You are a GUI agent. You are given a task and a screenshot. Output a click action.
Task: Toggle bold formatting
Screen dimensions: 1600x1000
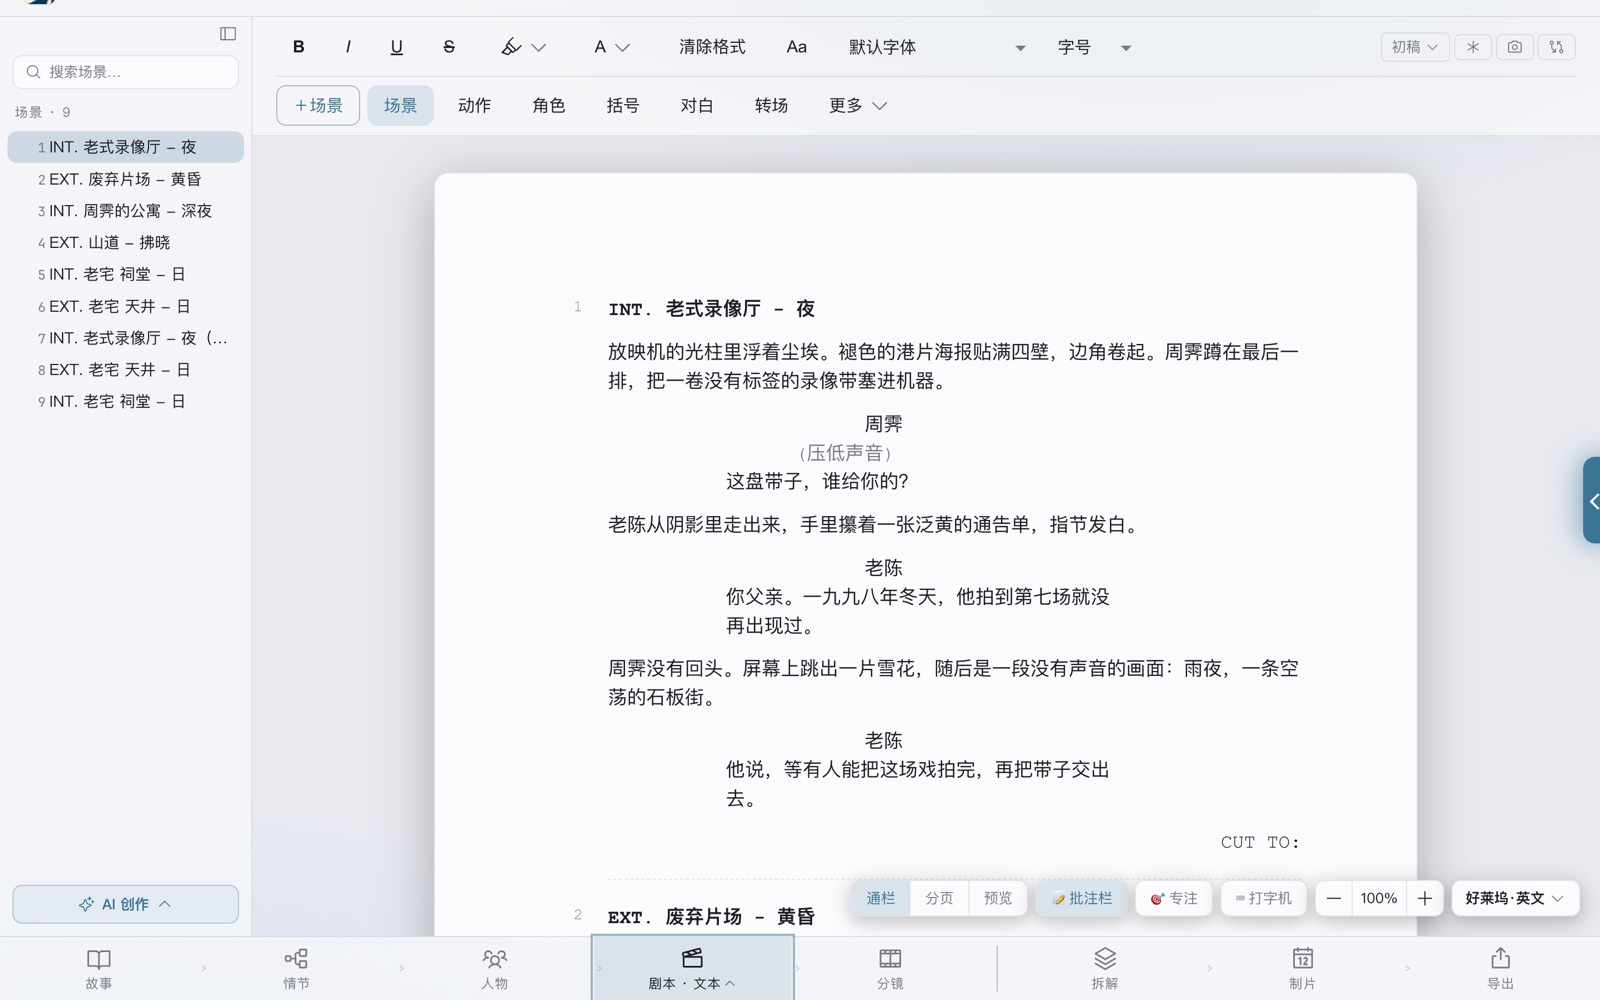[x=298, y=47]
